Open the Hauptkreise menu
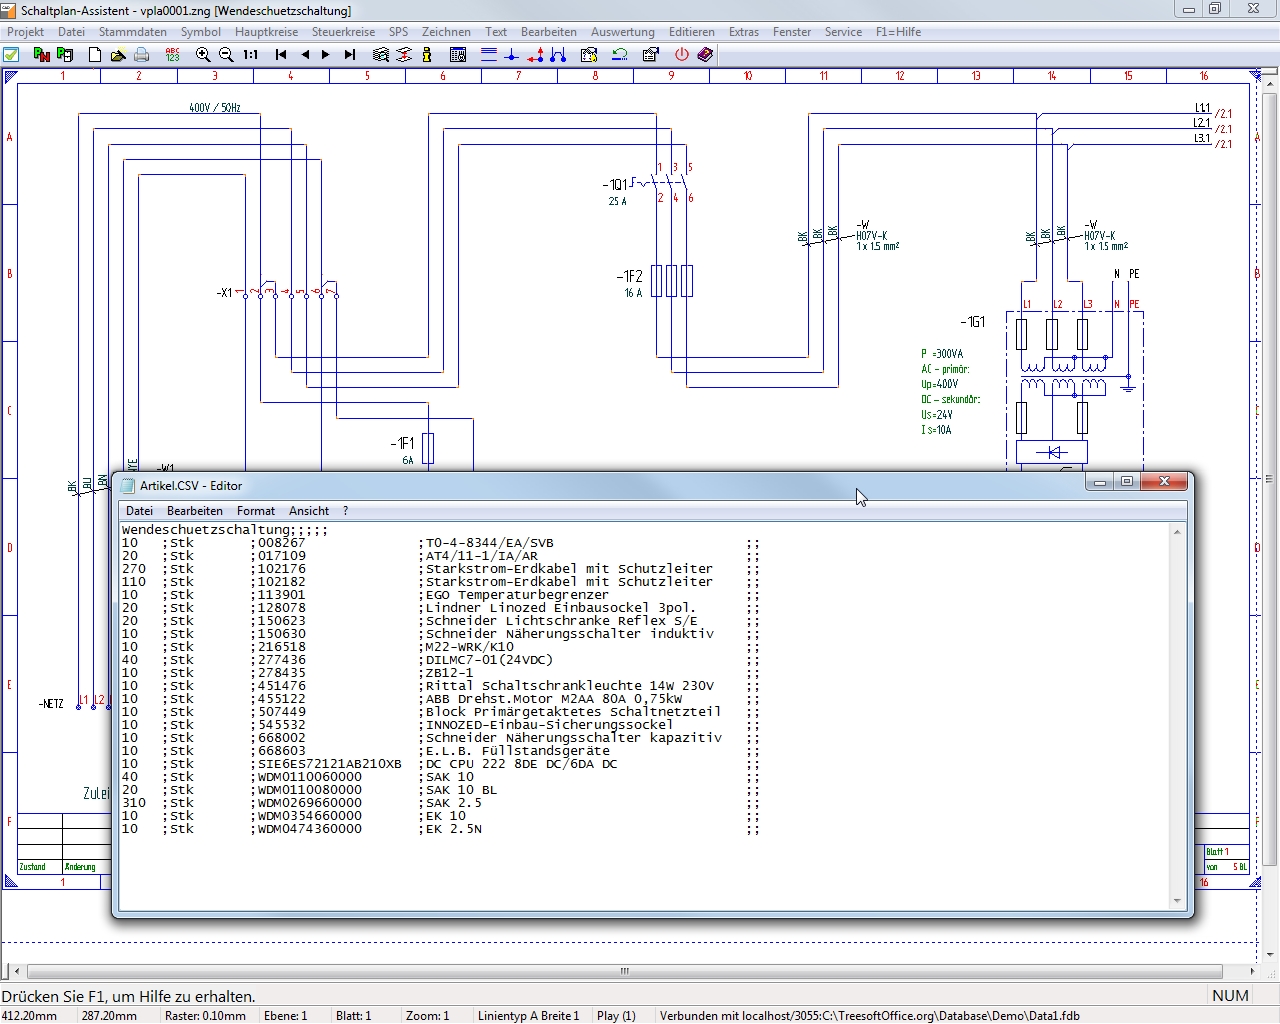Viewport: 1280px width, 1024px height. click(x=266, y=32)
